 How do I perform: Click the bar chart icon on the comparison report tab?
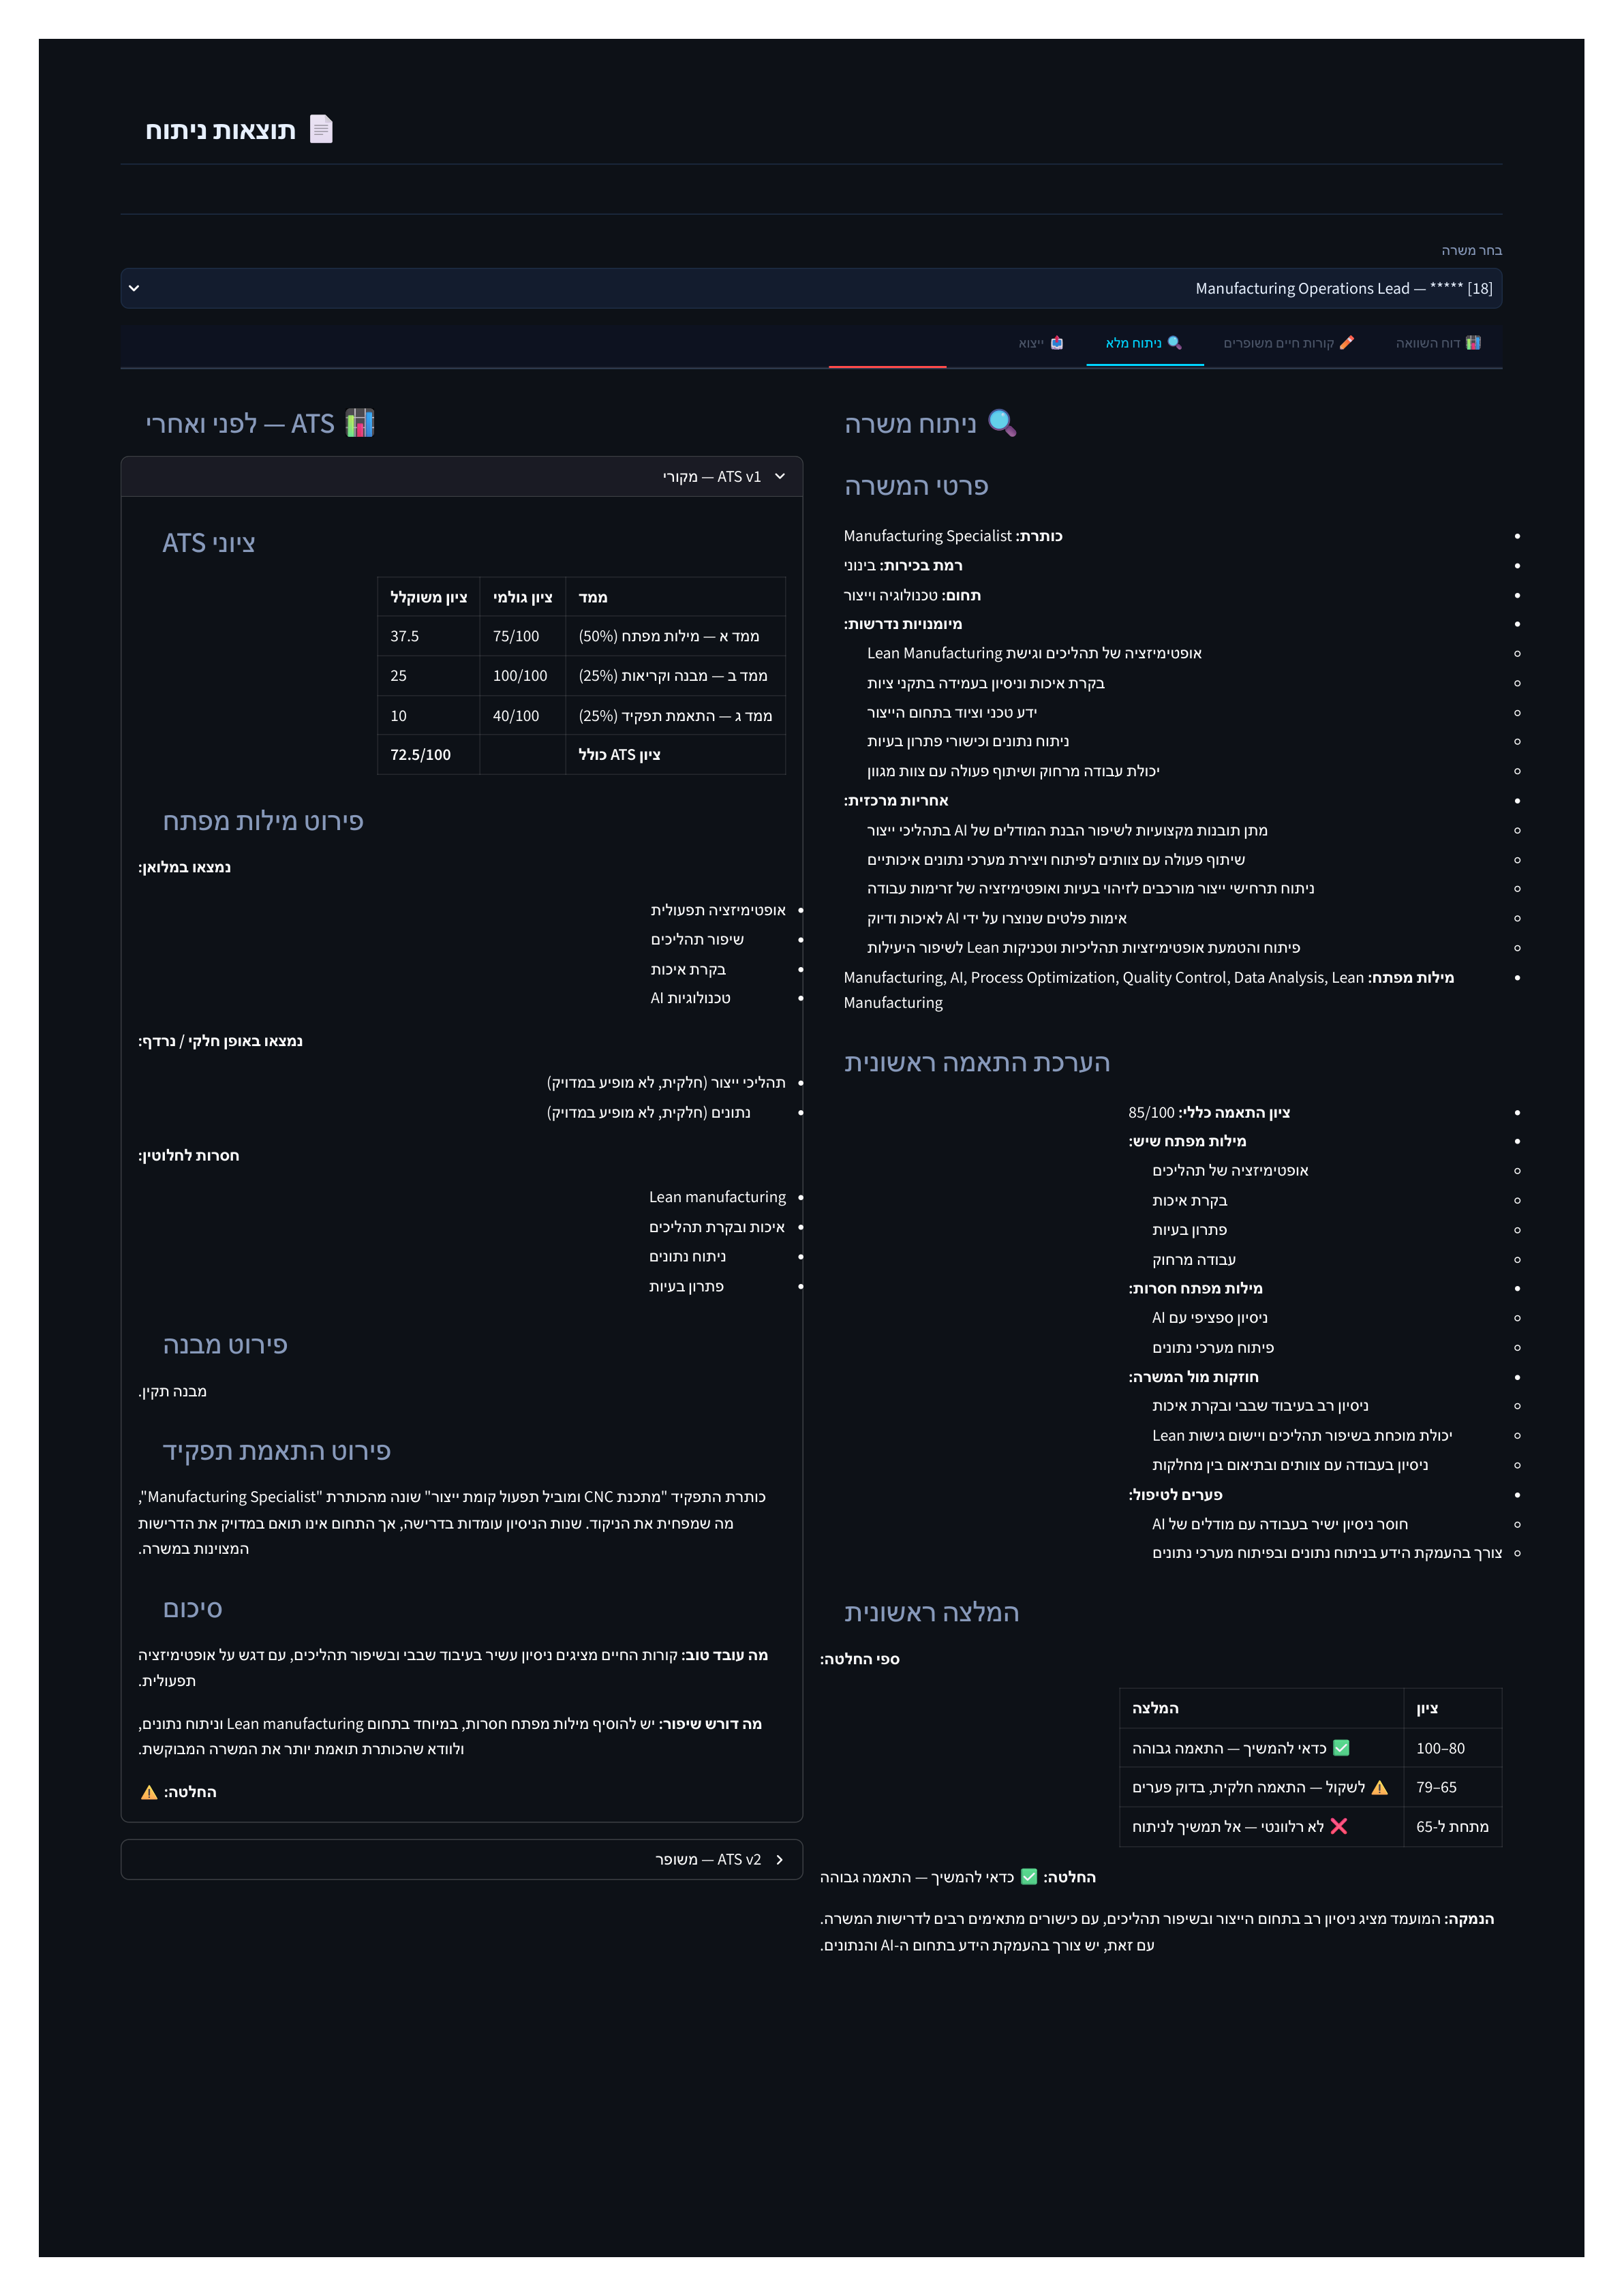click(x=1473, y=343)
